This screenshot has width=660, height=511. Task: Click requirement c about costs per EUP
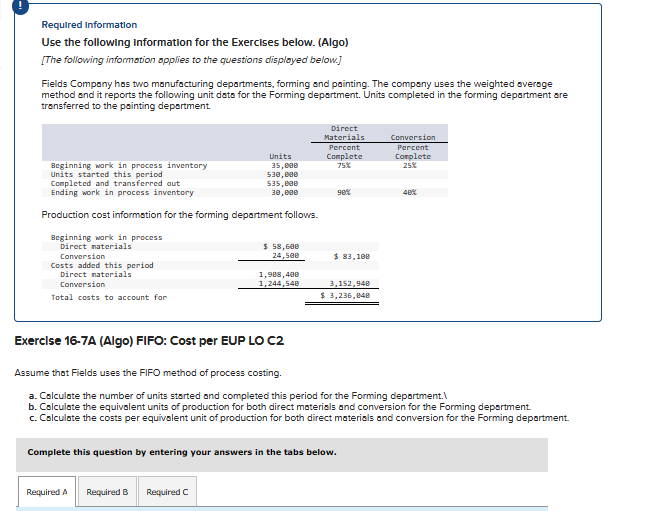299,418
